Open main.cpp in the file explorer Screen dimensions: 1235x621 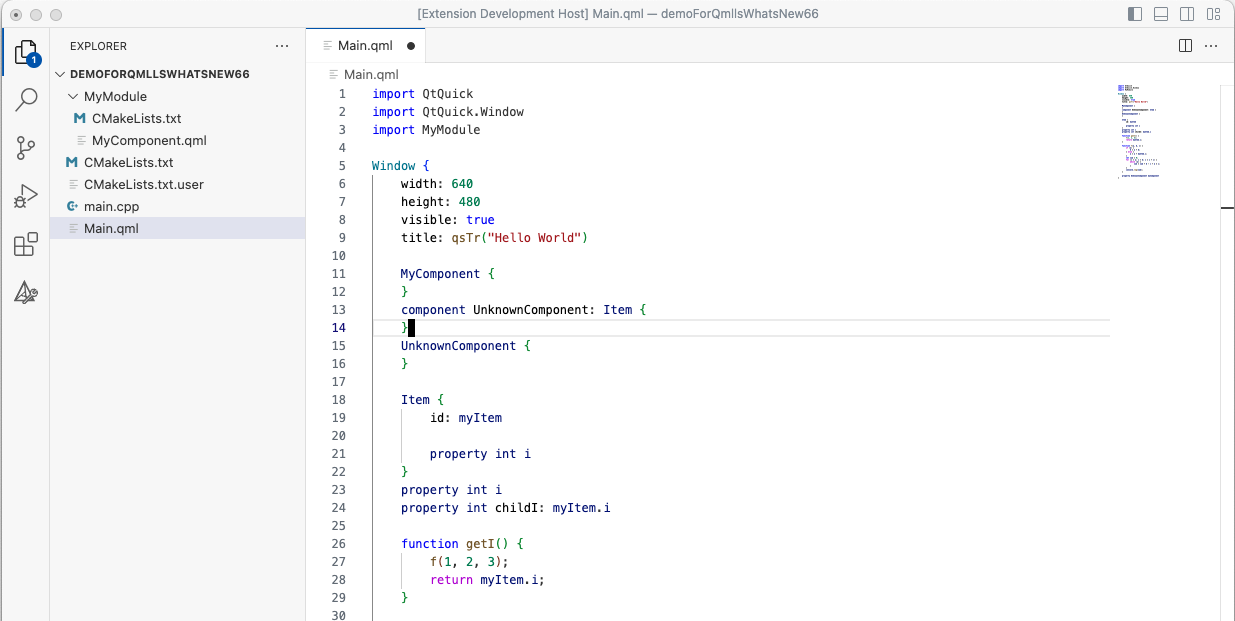coord(111,207)
